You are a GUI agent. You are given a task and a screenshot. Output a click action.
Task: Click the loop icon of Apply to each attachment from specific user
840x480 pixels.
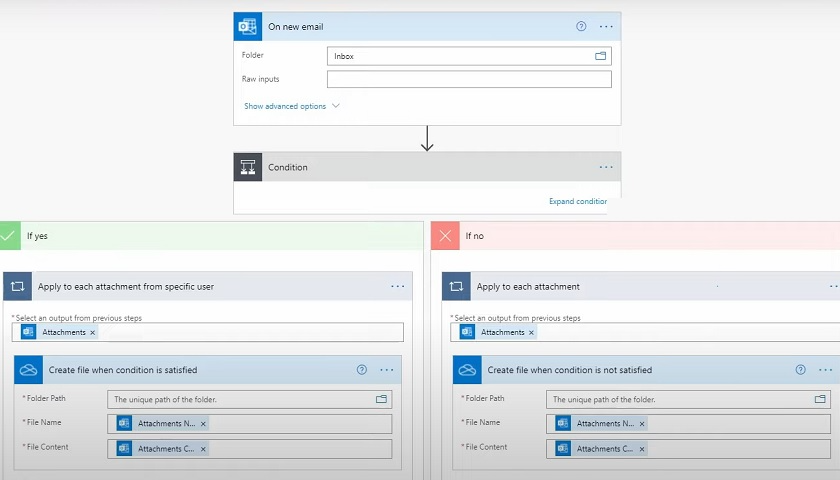[x=18, y=287]
